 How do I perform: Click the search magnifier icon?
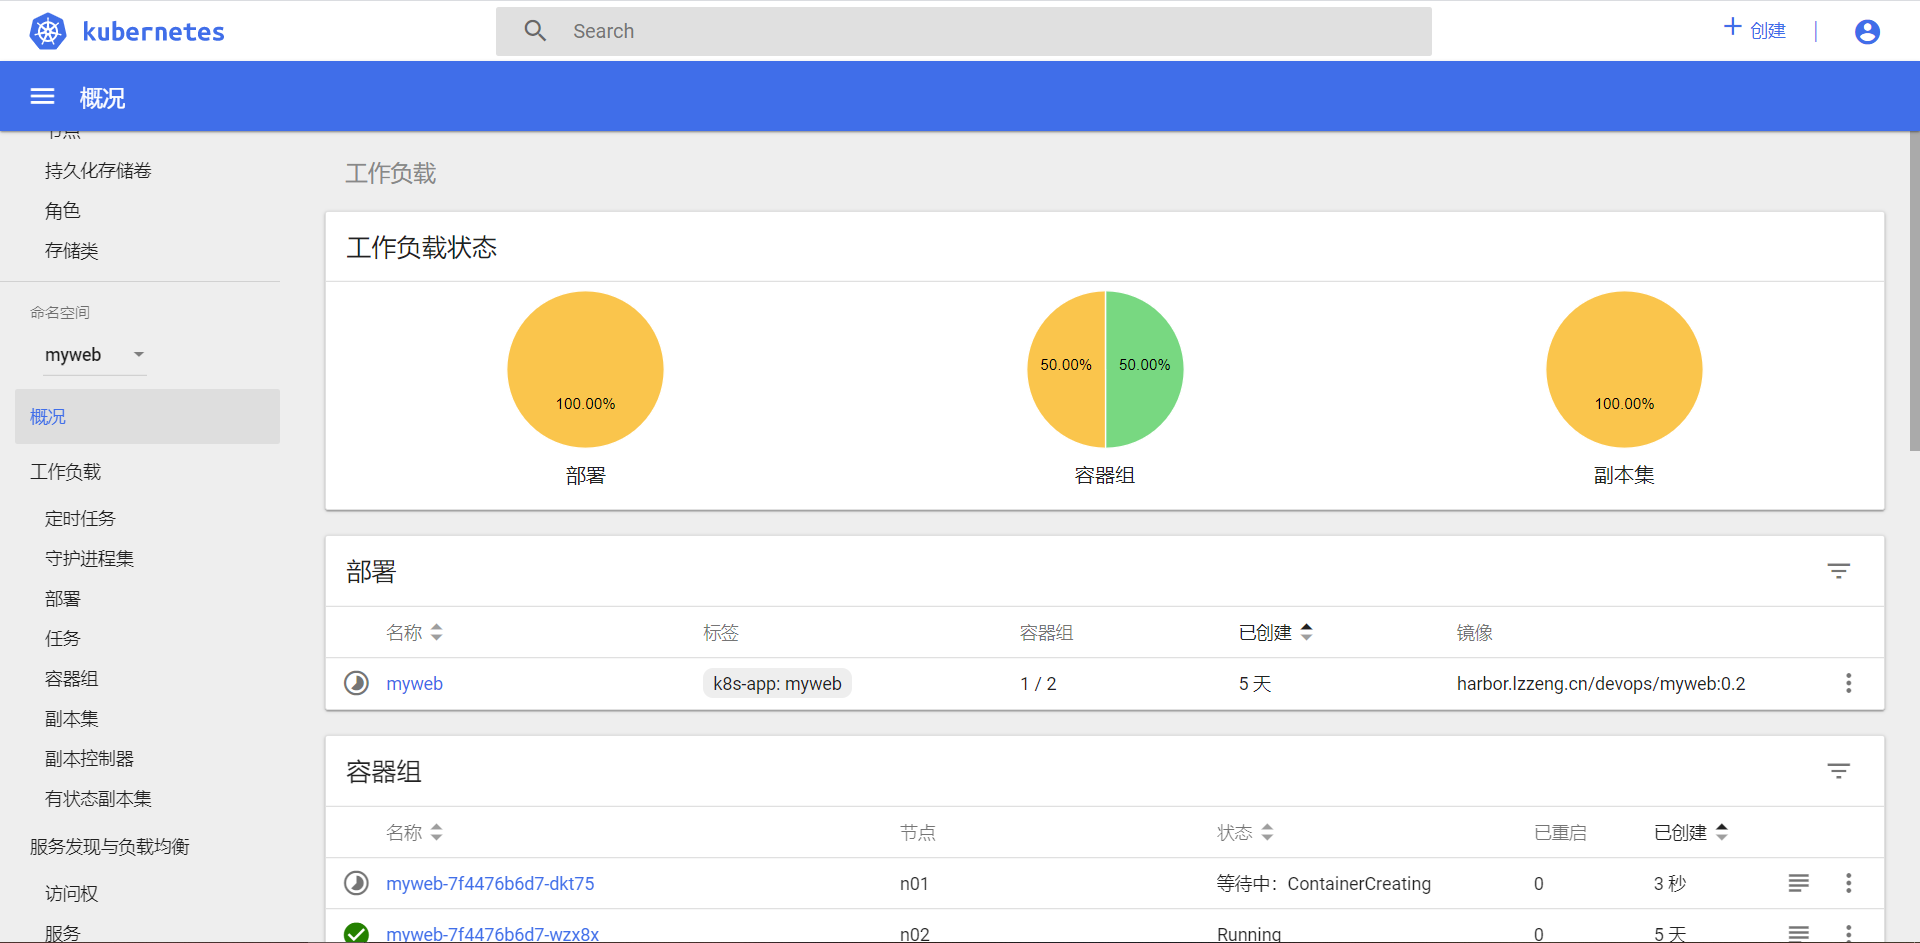[x=535, y=31]
